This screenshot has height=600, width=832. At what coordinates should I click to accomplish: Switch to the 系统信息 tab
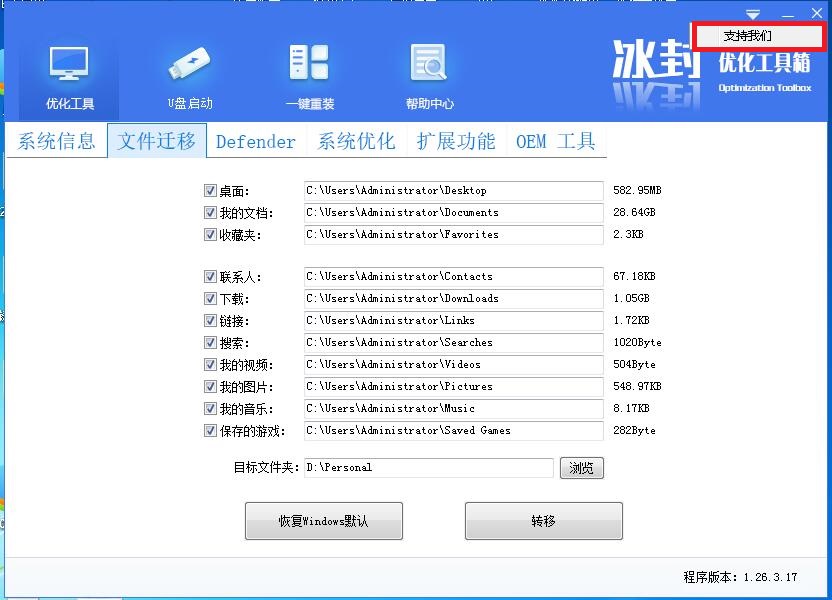56,141
